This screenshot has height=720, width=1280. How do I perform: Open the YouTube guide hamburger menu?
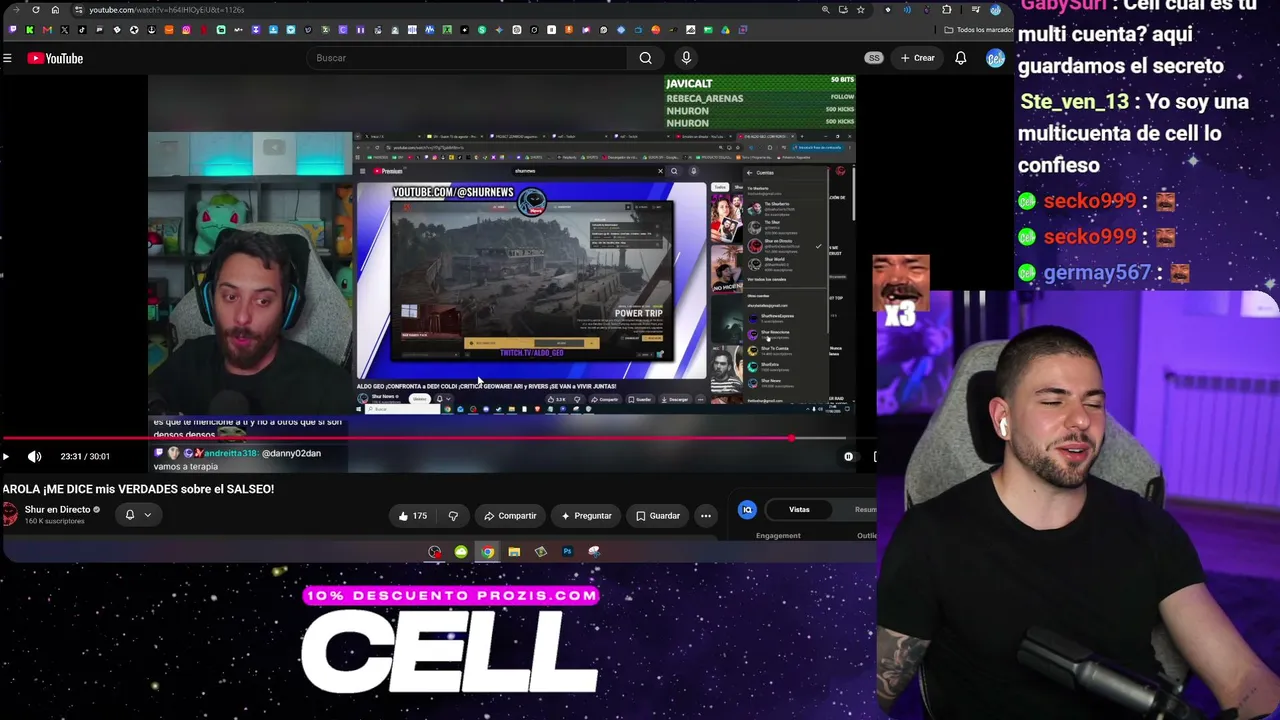click(7, 58)
